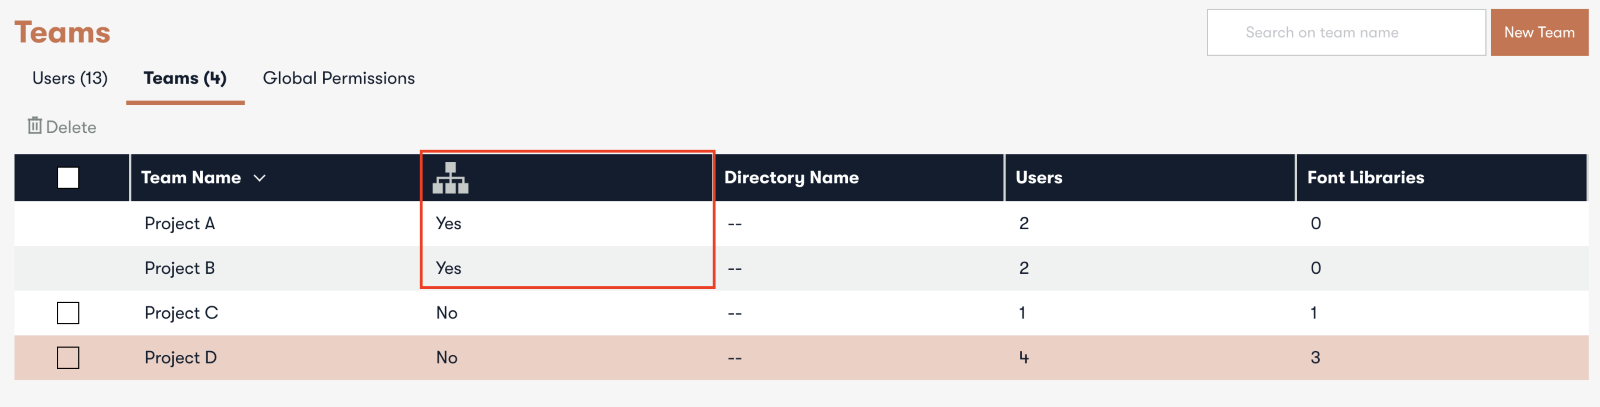Check the Project D row checkbox
This screenshot has height=407, width=1600.
click(x=68, y=357)
